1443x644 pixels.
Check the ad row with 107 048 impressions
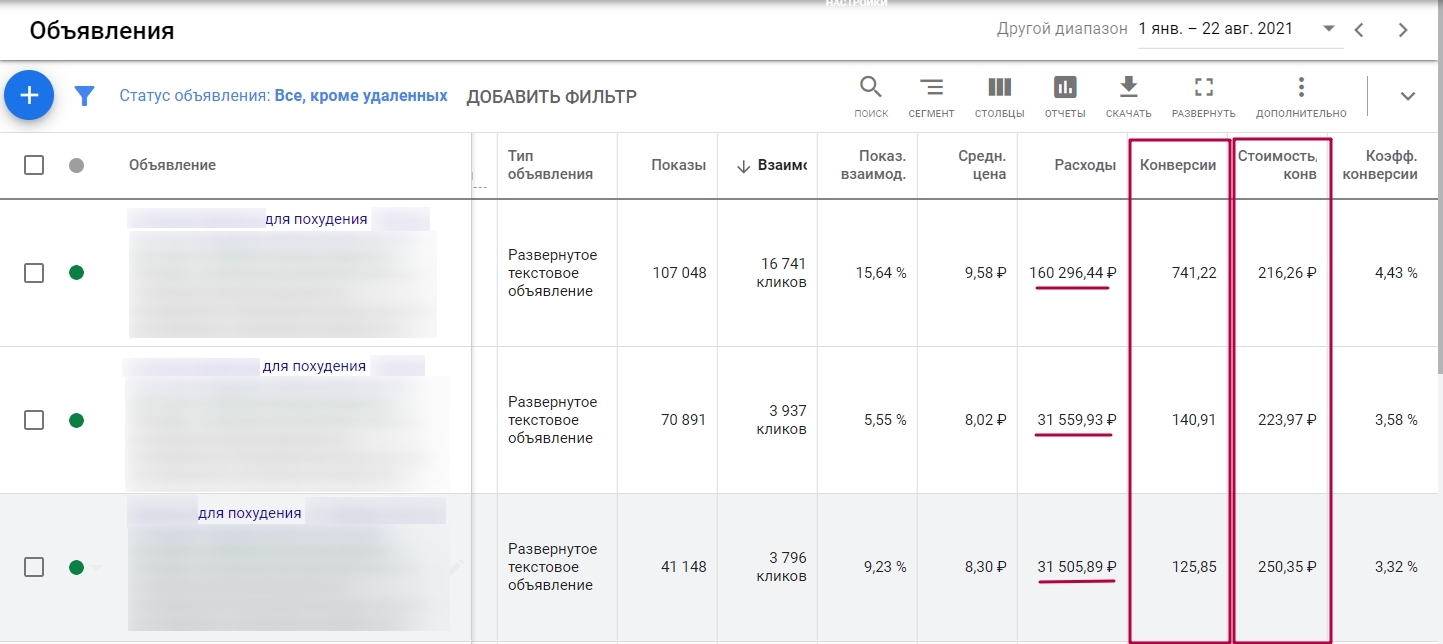[x=34, y=273]
